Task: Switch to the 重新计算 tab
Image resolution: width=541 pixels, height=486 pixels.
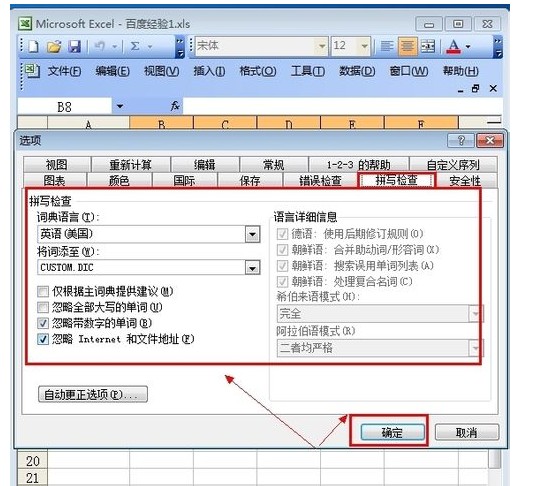Action: click(130, 165)
